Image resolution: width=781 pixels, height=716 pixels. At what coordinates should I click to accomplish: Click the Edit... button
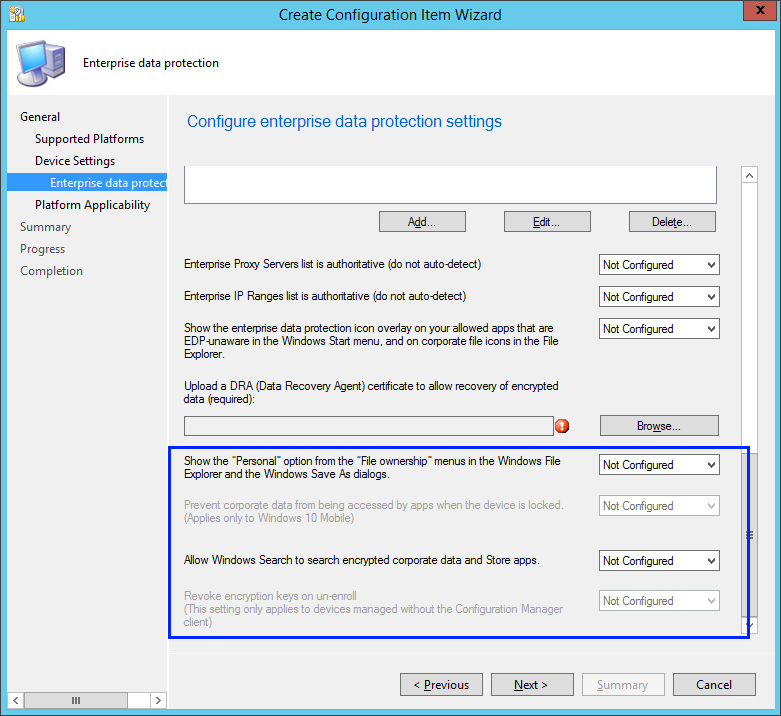[x=547, y=222]
